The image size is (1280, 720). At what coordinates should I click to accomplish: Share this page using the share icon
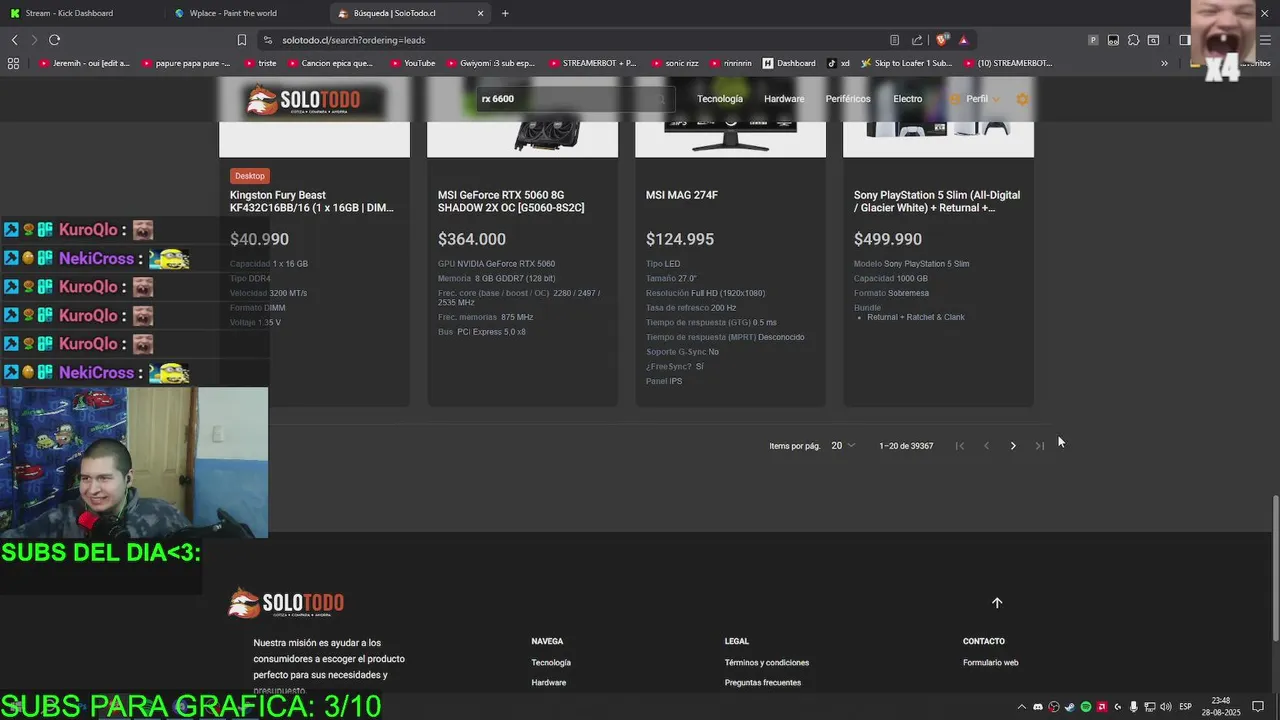tap(917, 40)
